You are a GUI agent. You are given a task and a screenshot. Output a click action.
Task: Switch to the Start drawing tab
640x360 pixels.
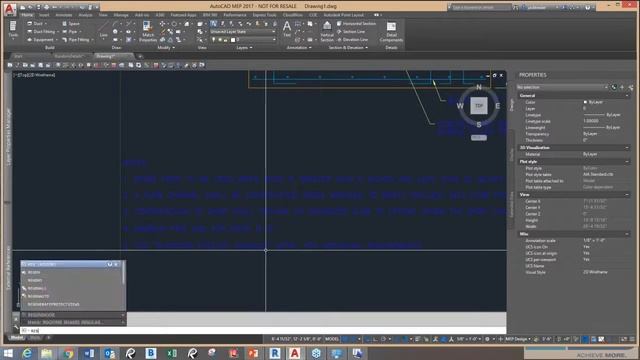tap(18, 56)
